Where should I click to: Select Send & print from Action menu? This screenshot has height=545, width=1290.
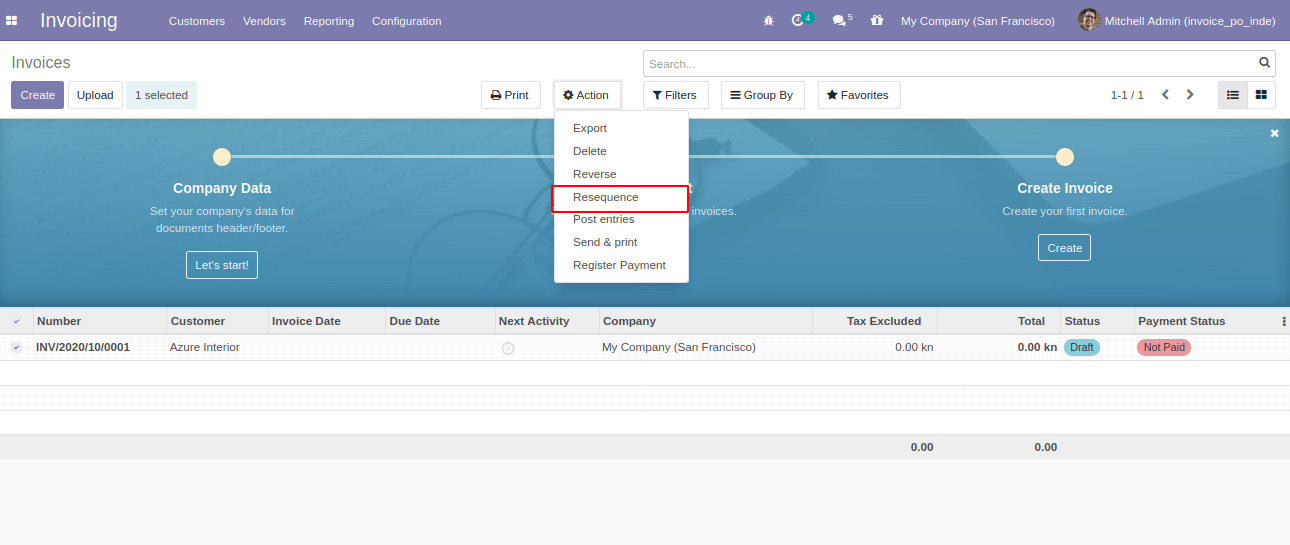(621, 242)
